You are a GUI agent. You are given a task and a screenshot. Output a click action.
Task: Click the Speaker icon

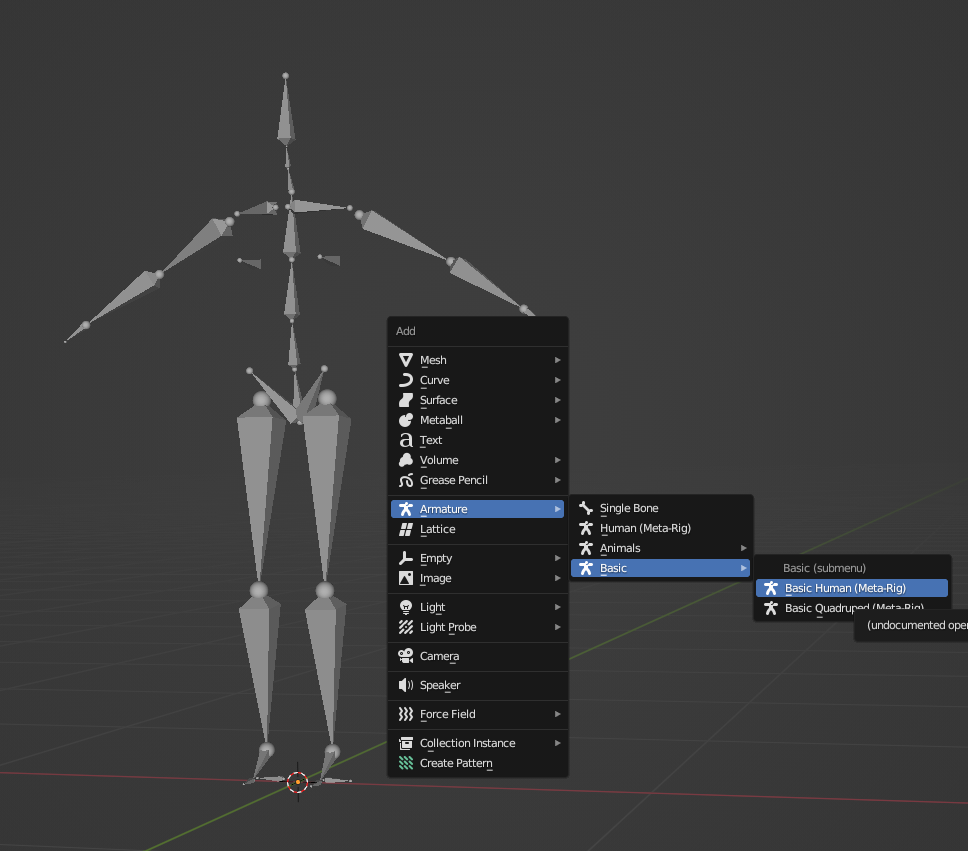click(x=406, y=685)
